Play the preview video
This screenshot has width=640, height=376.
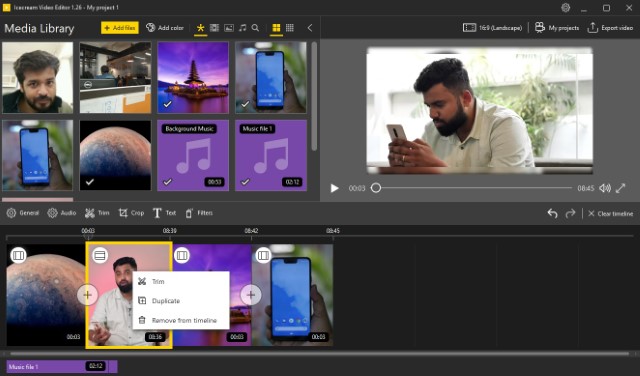[335, 188]
